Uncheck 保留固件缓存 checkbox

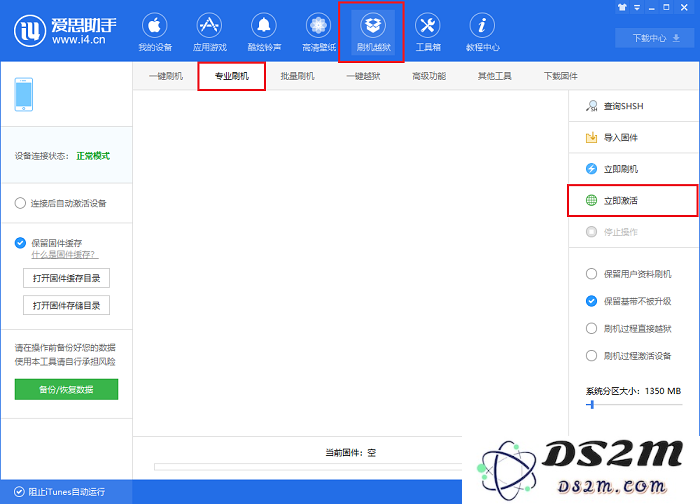click(x=20, y=243)
